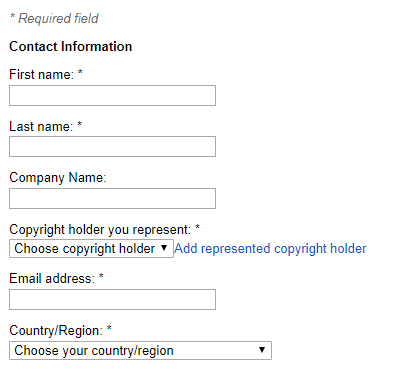Viewport: 394px width, 369px height.
Task: Click the Required field note
Action: [54, 18]
